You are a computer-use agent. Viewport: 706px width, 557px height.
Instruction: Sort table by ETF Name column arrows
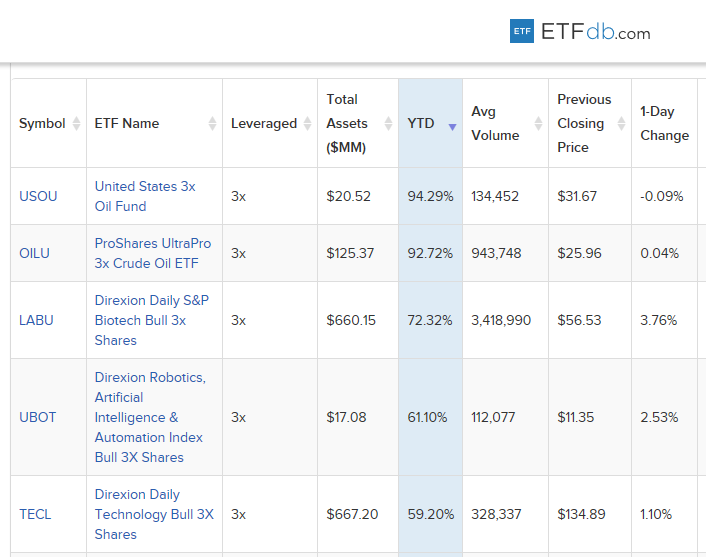[x=212, y=124]
